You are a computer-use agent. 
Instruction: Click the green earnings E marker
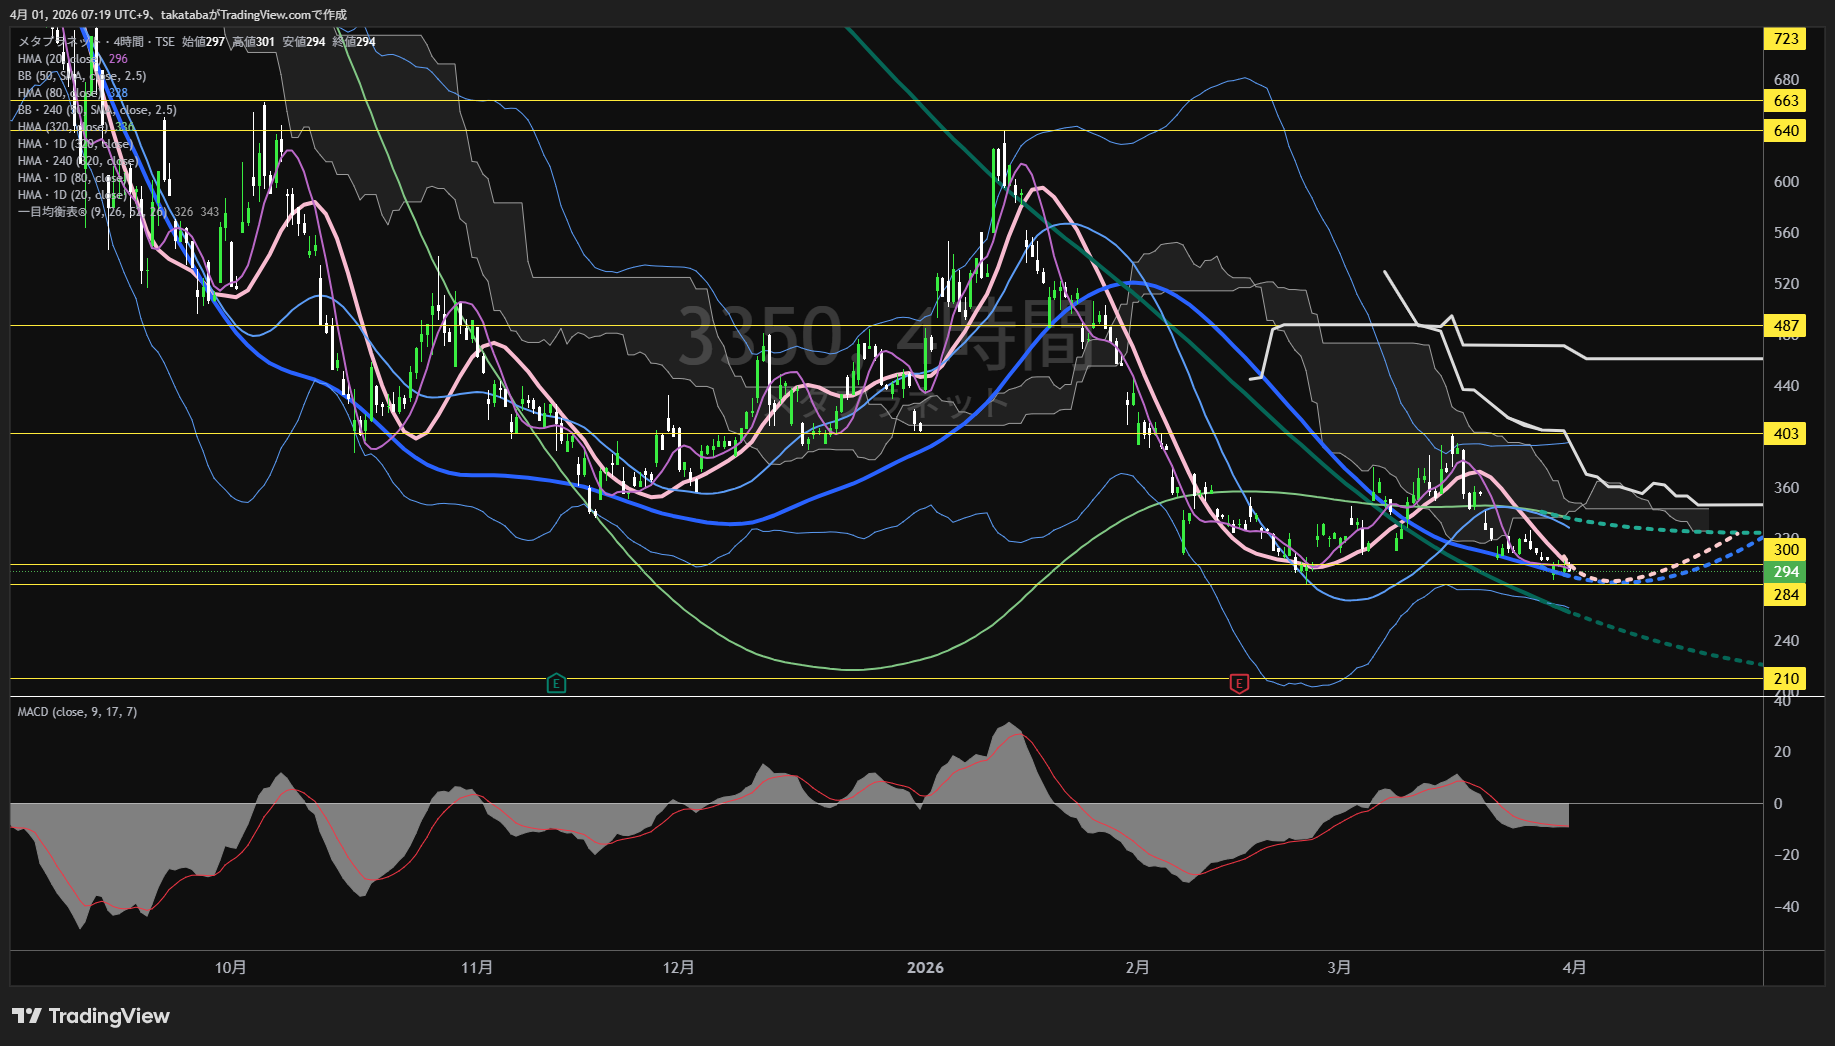click(x=556, y=684)
